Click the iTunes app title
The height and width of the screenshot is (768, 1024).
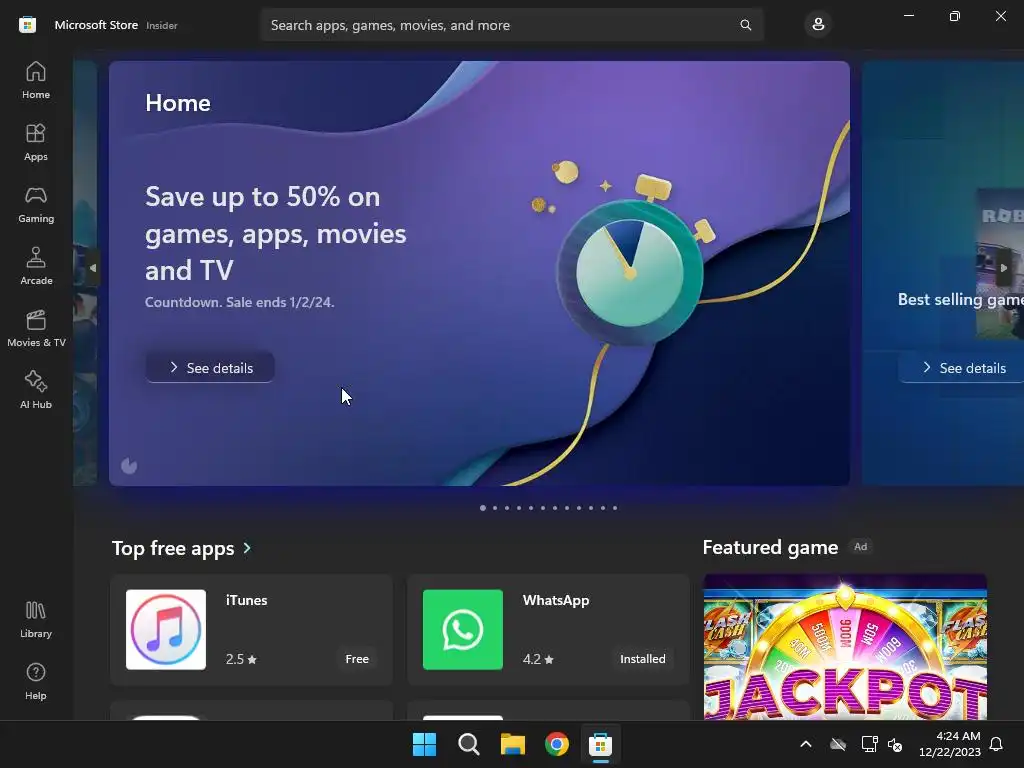tap(246, 600)
